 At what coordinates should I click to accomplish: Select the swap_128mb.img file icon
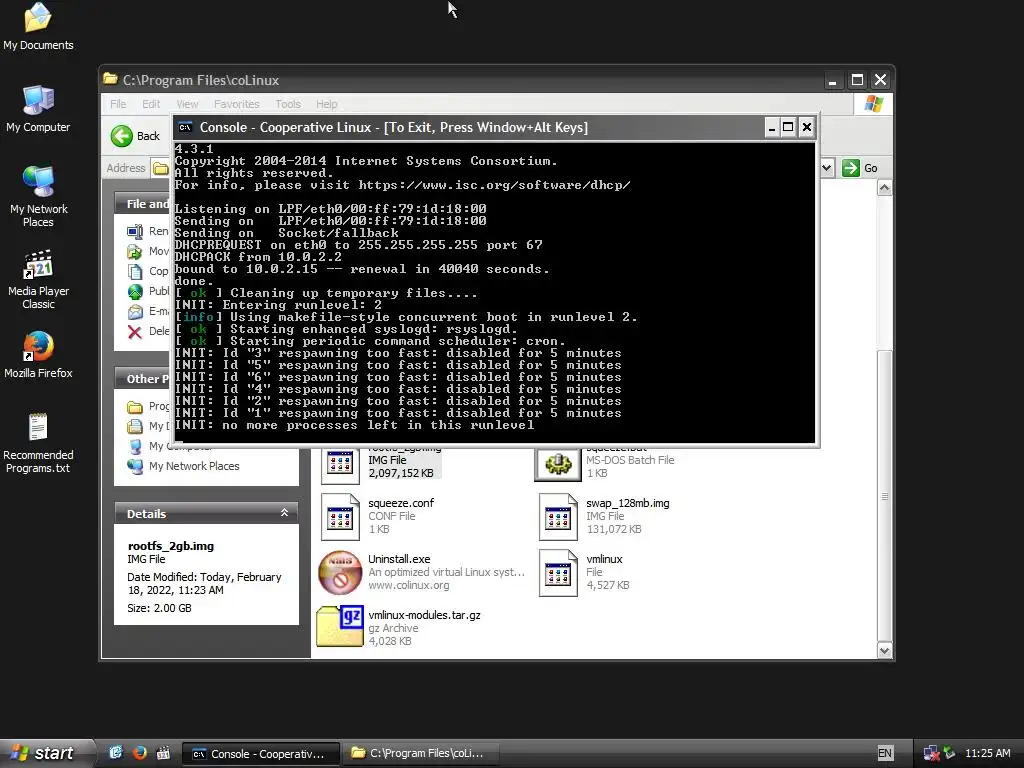pos(558,517)
